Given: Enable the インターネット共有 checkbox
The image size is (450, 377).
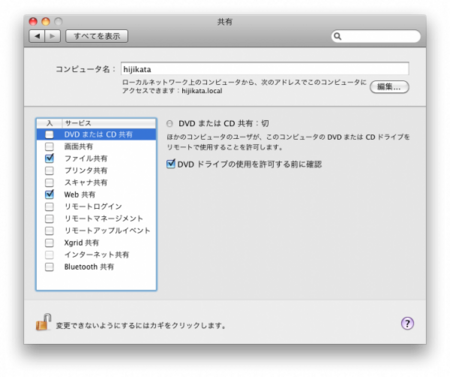Looking at the screenshot, I should tap(49, 255).
